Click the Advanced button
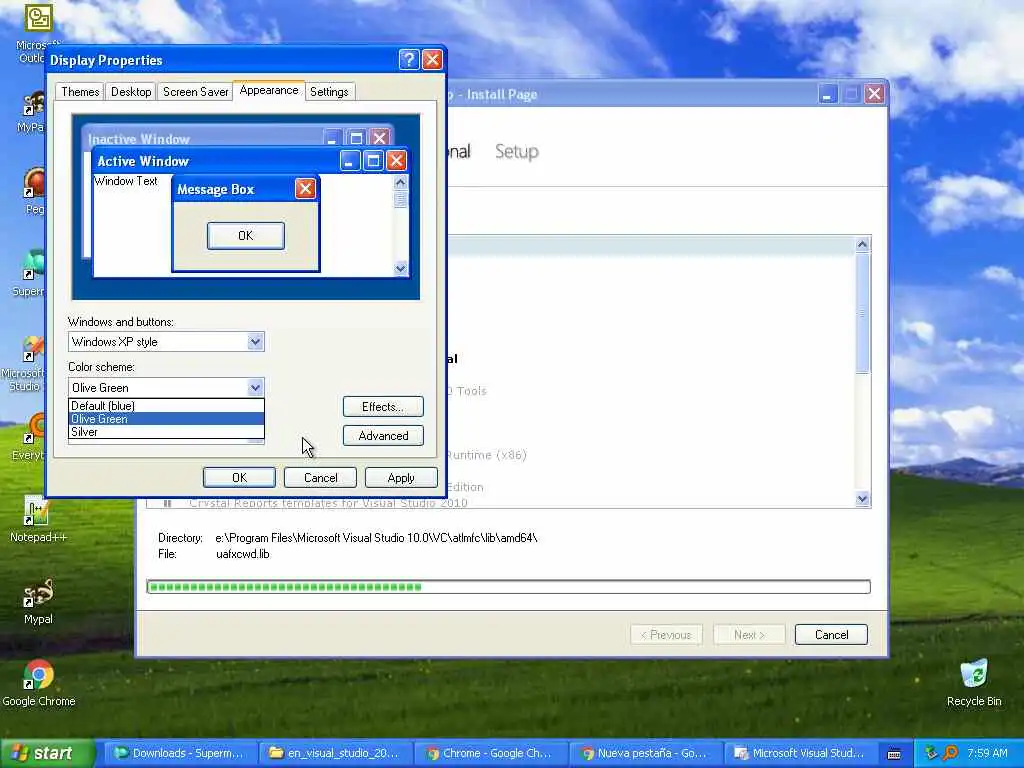Screen dimensions: 1024x768 click(x=383, y=436)
